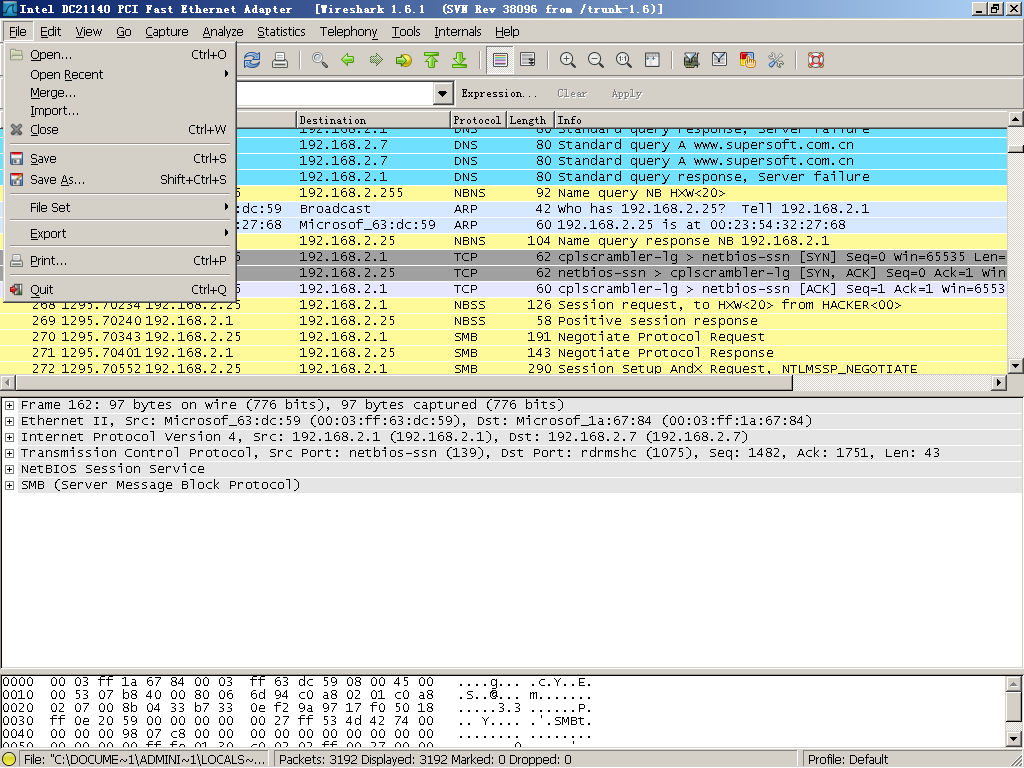Click hex pane scrollbar up arrow
The width and height of the screenshot is (1024, 768).
pos(1014,684)
